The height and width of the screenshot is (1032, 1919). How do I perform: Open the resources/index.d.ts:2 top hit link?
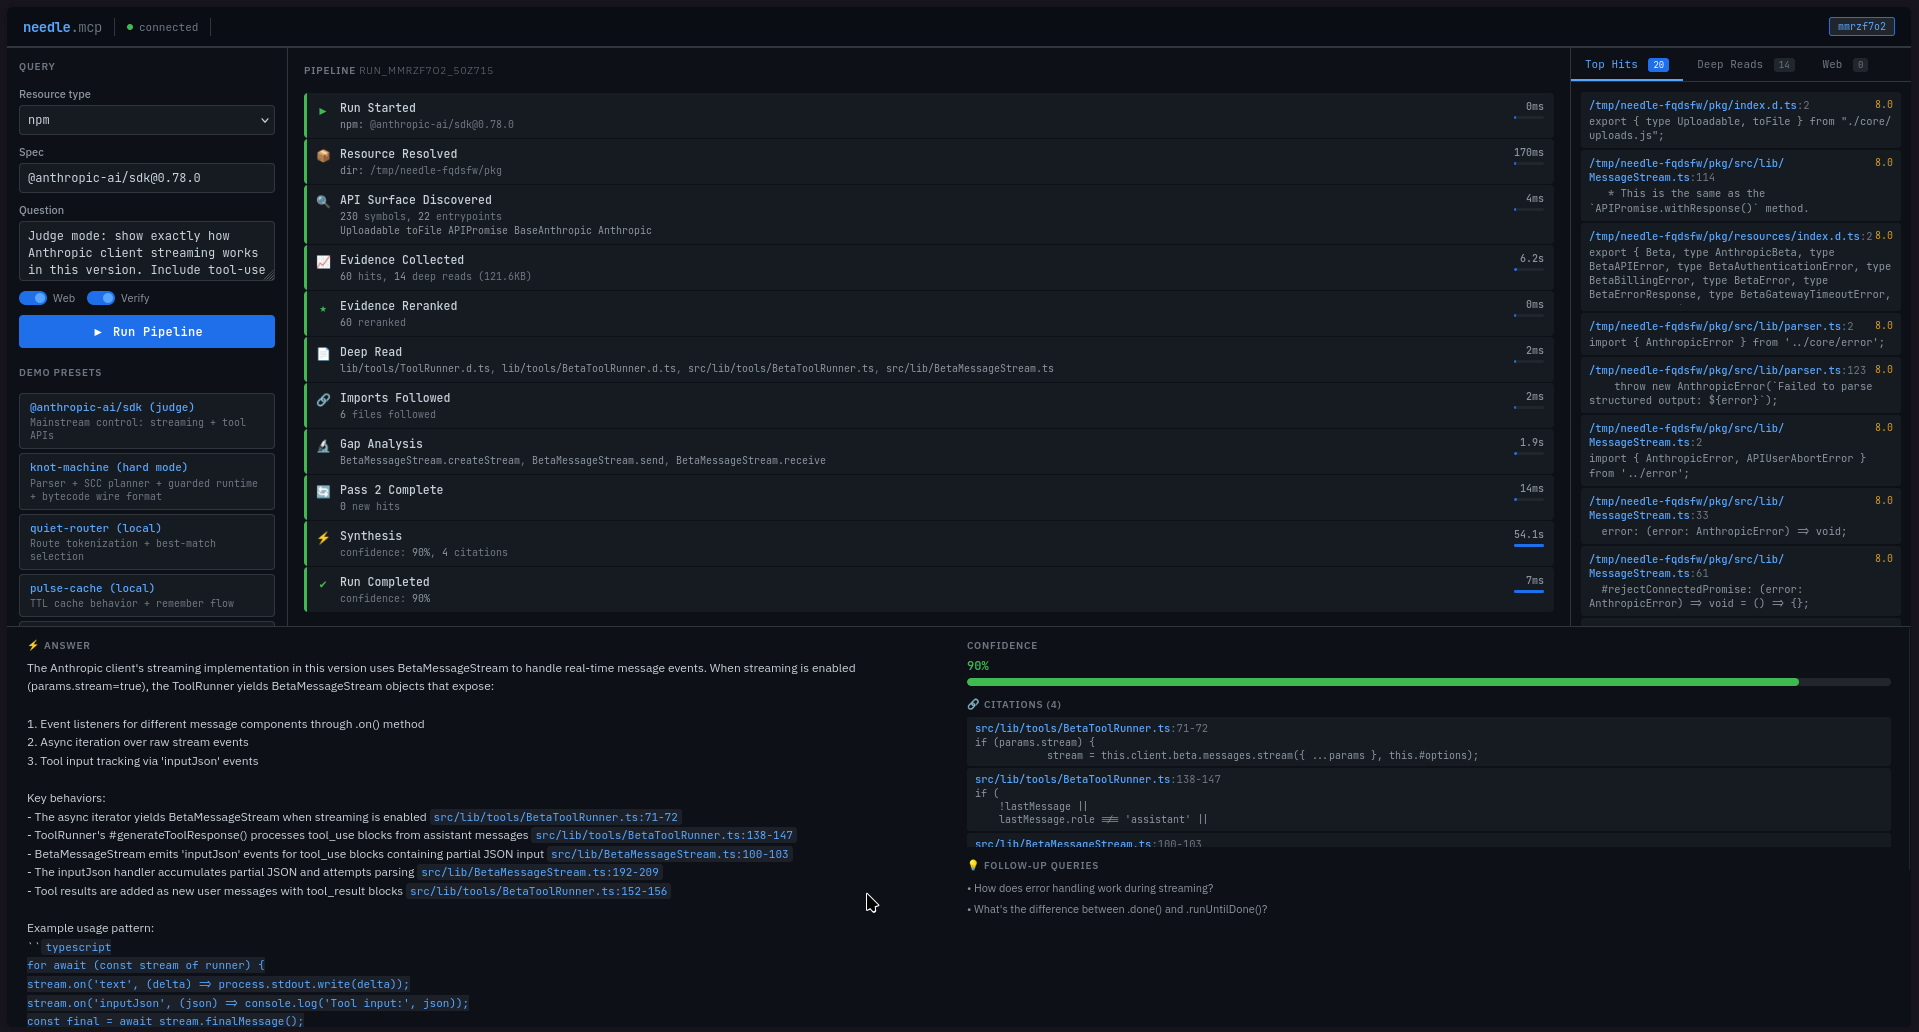tap(1731, 236)
